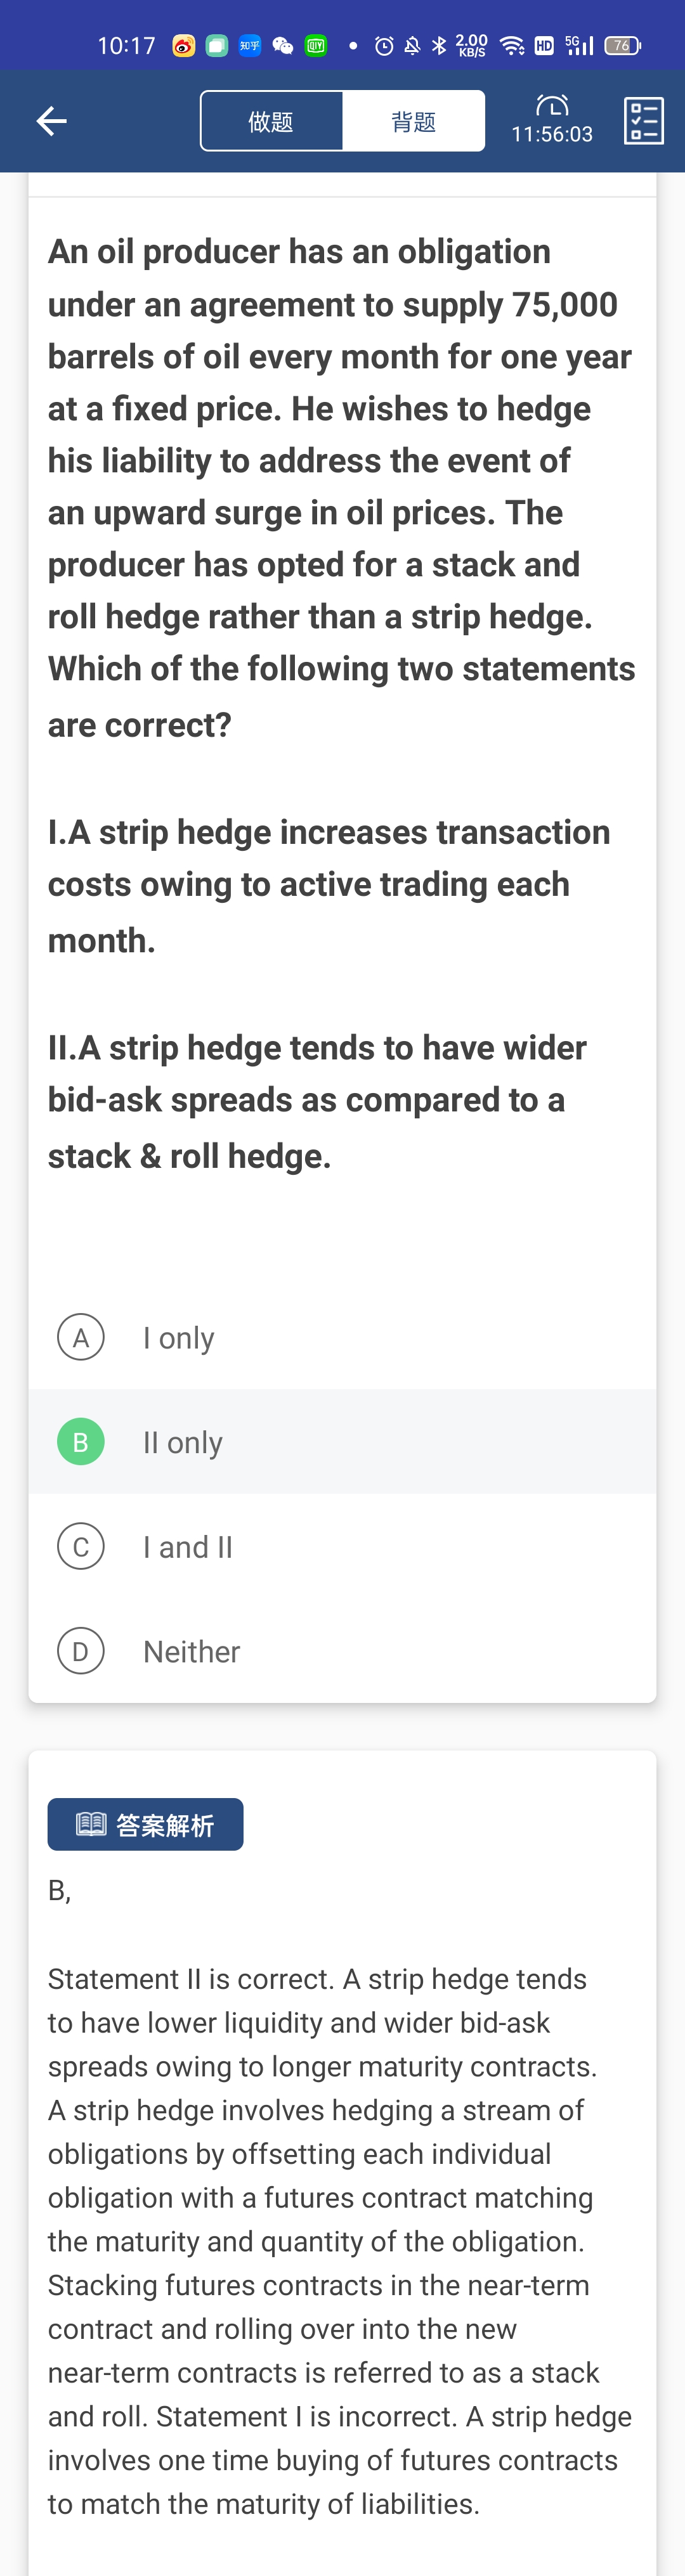Tap the back arrow icon
The image size is (685, 2576).
tap(51, 122)
